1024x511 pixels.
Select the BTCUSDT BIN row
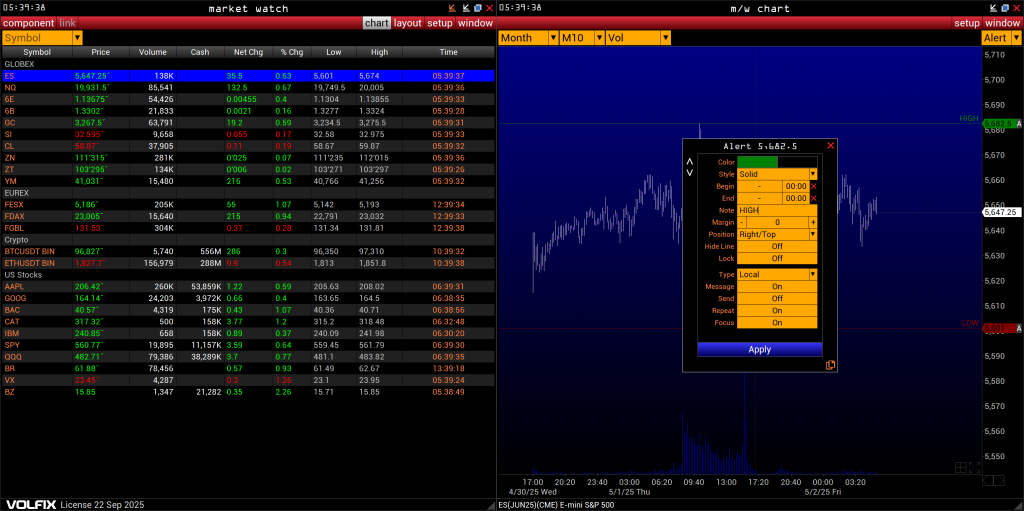pos(248,252)
